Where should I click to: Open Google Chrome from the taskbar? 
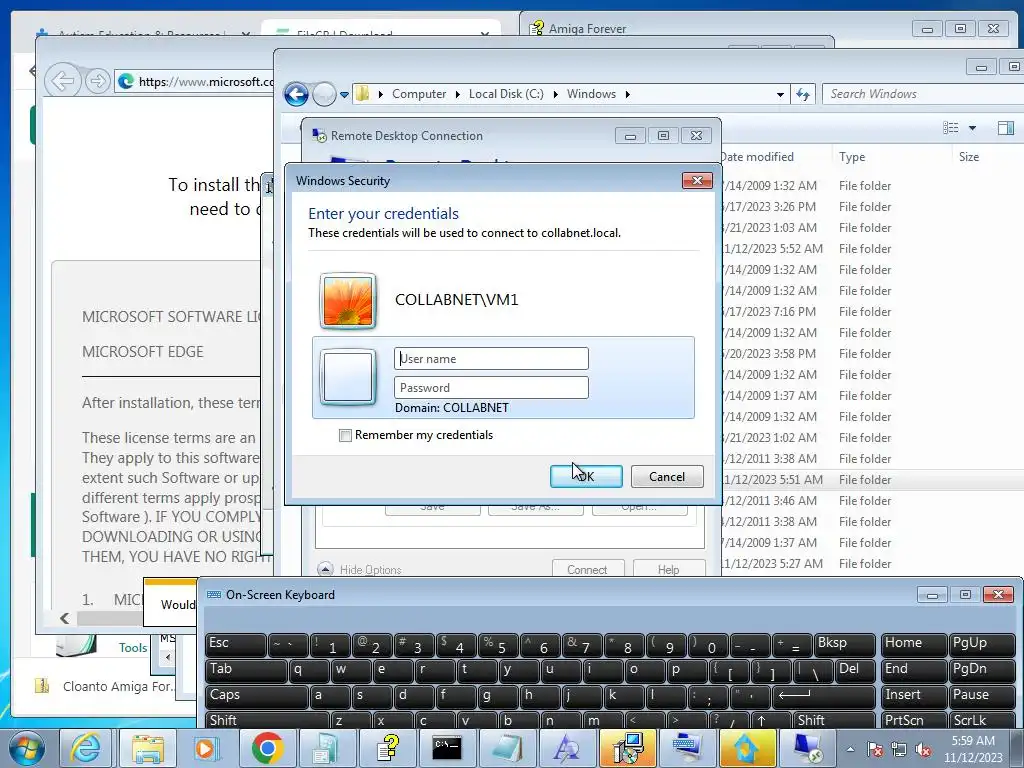267,748
